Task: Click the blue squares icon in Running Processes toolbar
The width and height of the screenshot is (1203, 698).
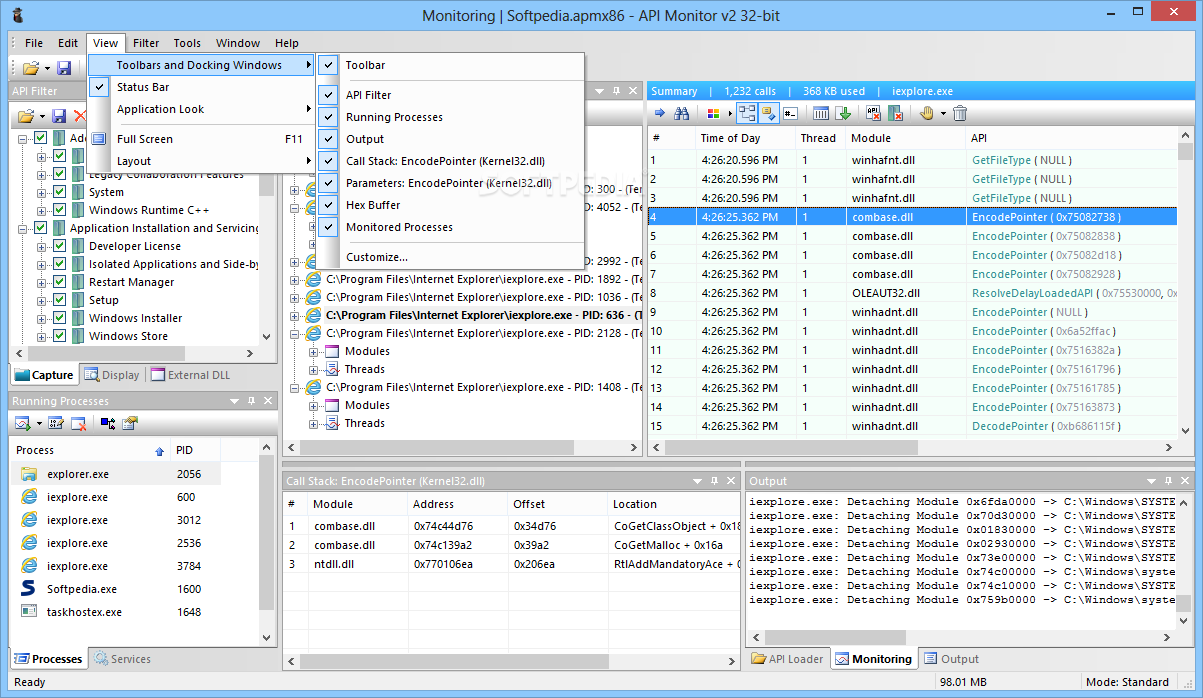Action: pos(108,424)
